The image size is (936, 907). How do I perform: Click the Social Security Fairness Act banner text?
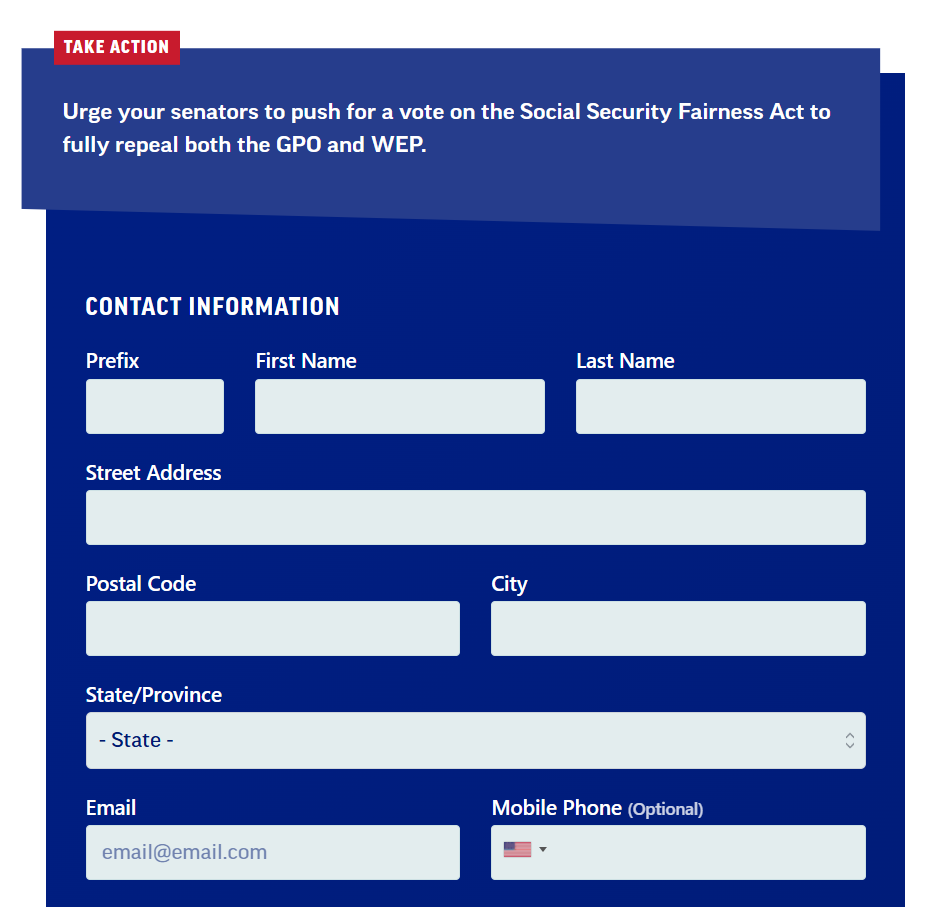[x=447, y=128]
